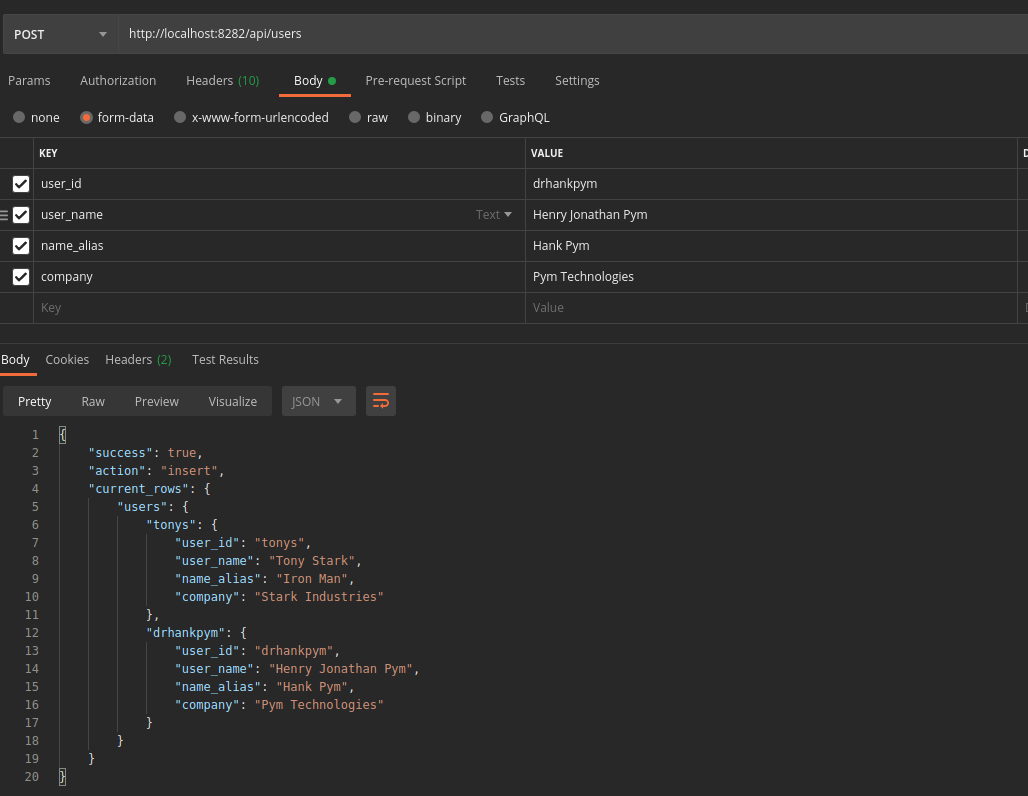Viewport: 1028px width, 796px height.
Task: View the response Headers tab
Action: pos(137,360)
